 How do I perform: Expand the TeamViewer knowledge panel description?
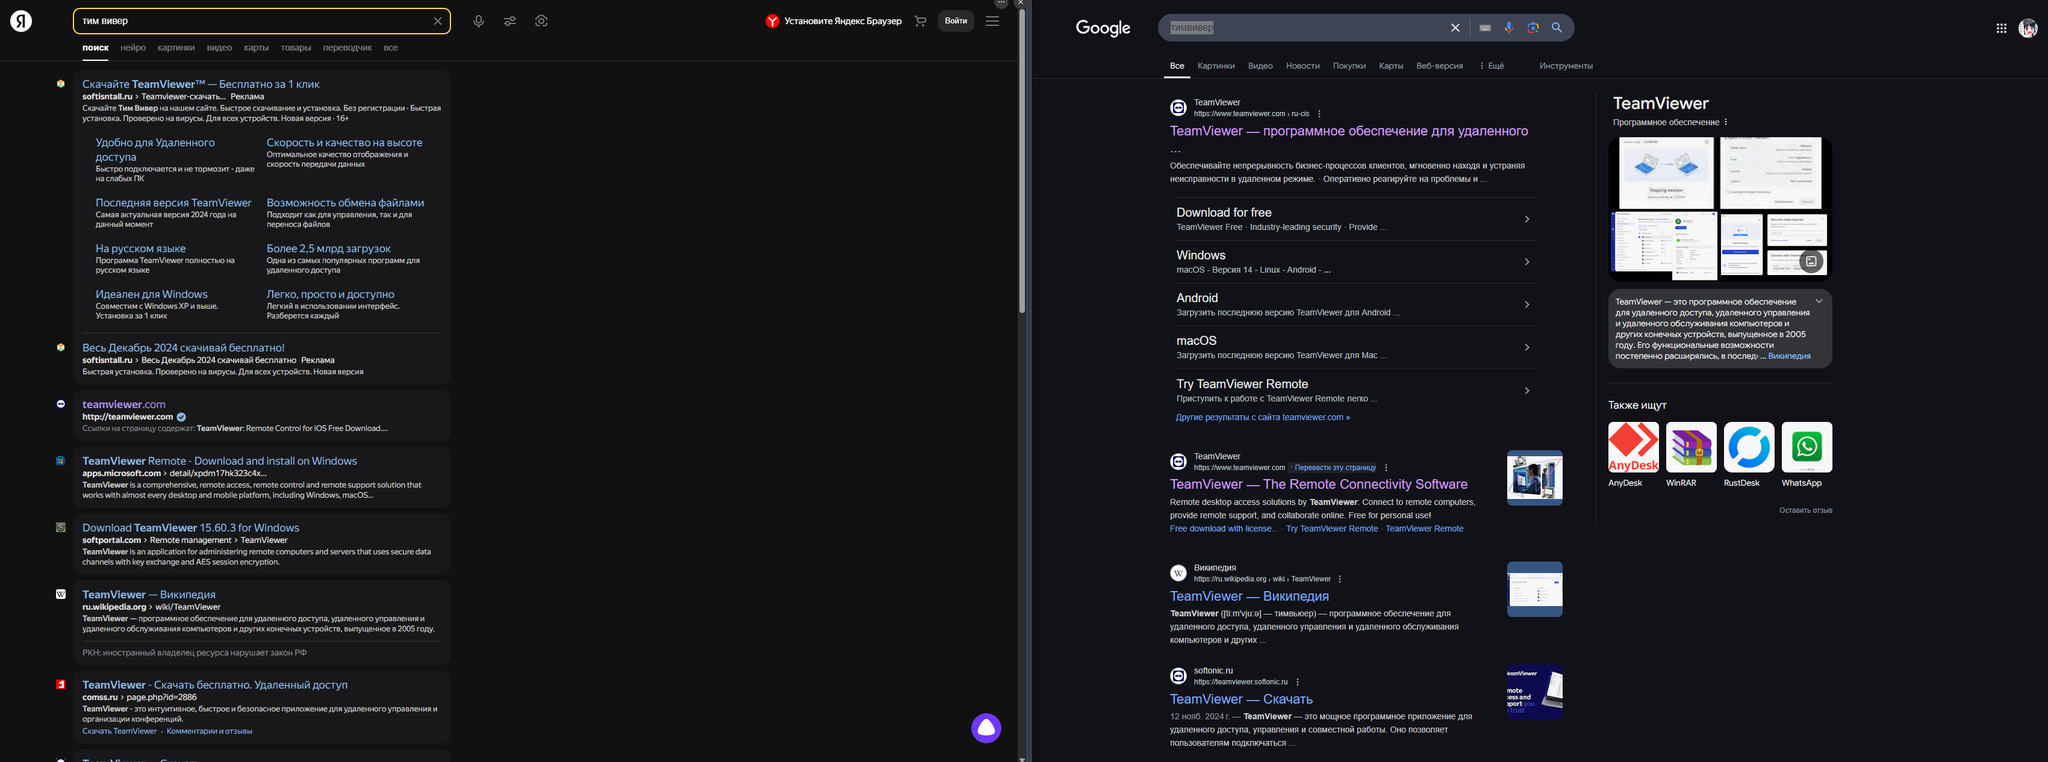[x=1819, y=301]
